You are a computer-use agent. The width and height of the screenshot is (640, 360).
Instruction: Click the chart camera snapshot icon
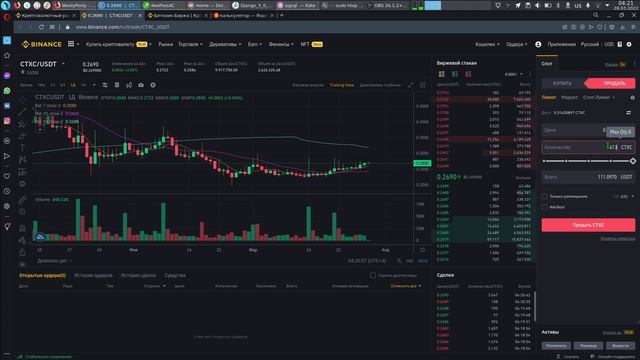click(141, 85)
